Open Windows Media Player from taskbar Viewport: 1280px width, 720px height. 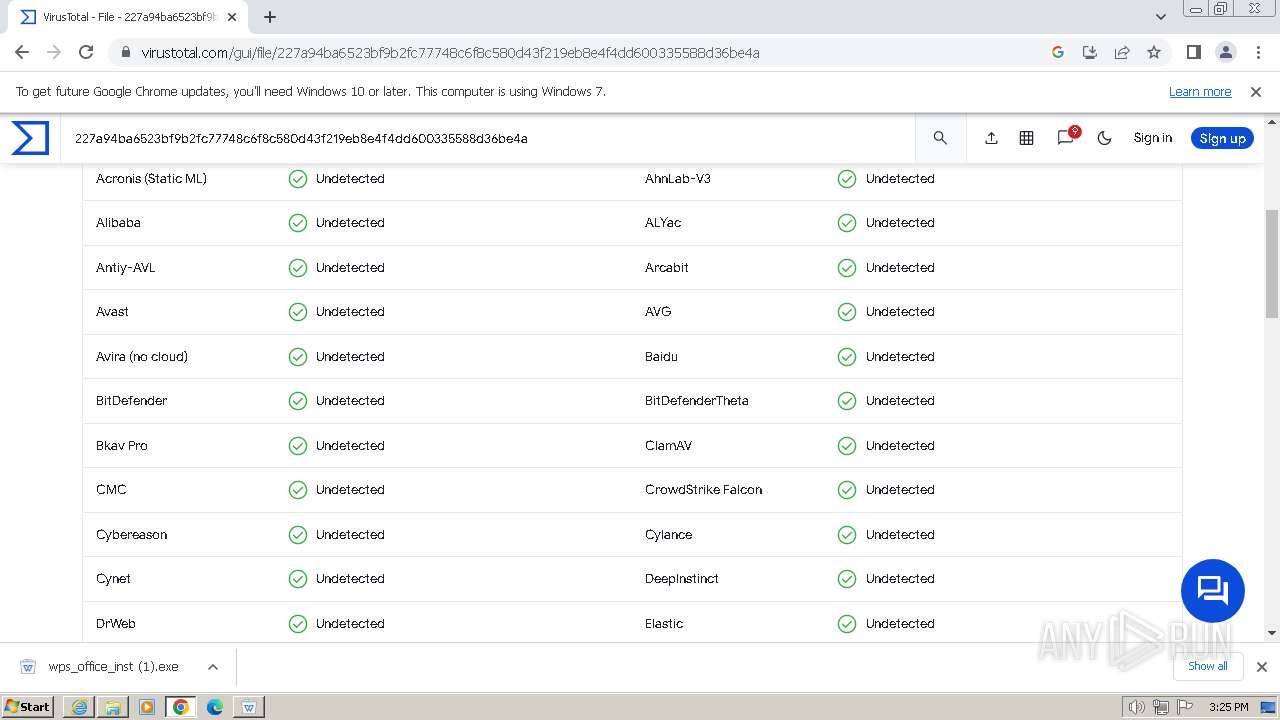click(147, 706)
